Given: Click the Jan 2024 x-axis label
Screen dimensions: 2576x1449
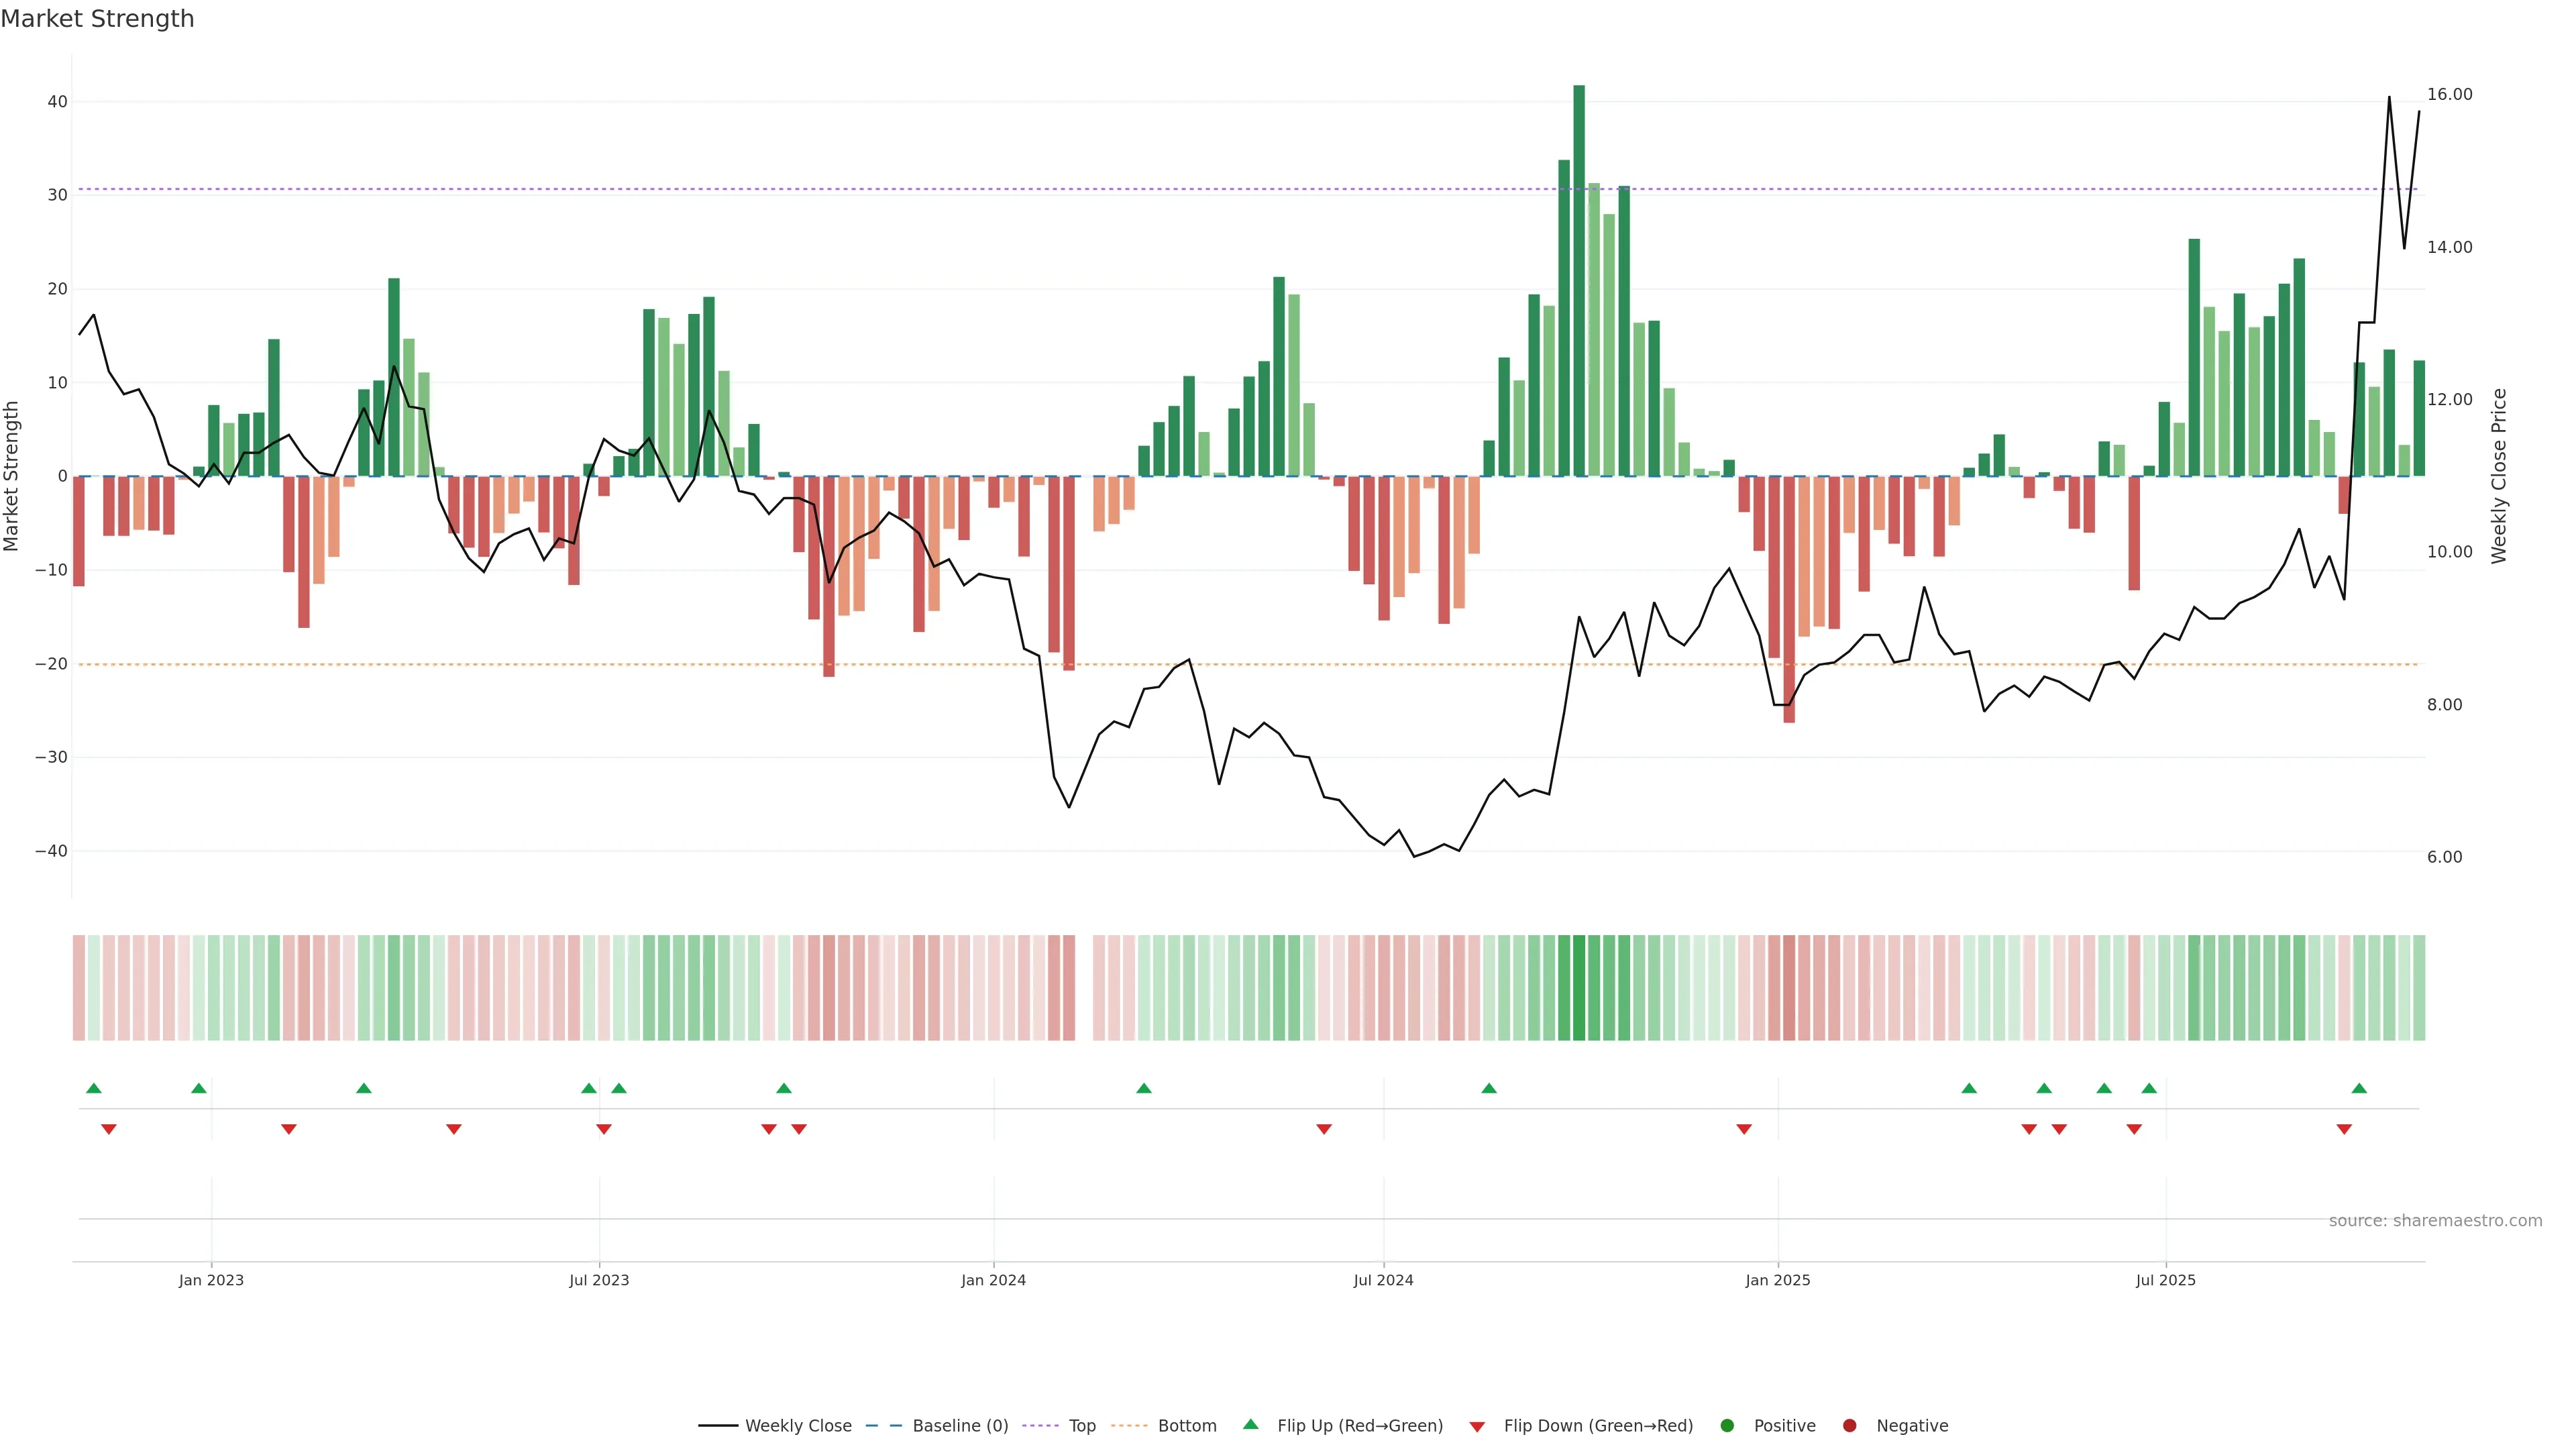Looking at the screenshot, I should coord(993,1280).
